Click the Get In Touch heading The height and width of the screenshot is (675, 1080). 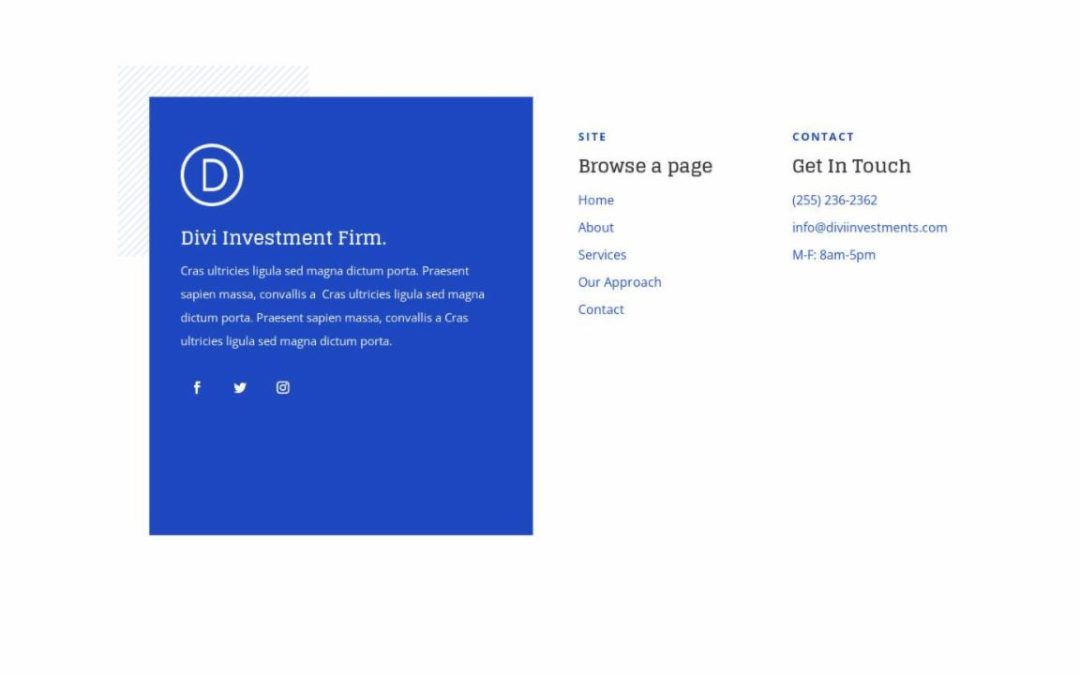851,165
